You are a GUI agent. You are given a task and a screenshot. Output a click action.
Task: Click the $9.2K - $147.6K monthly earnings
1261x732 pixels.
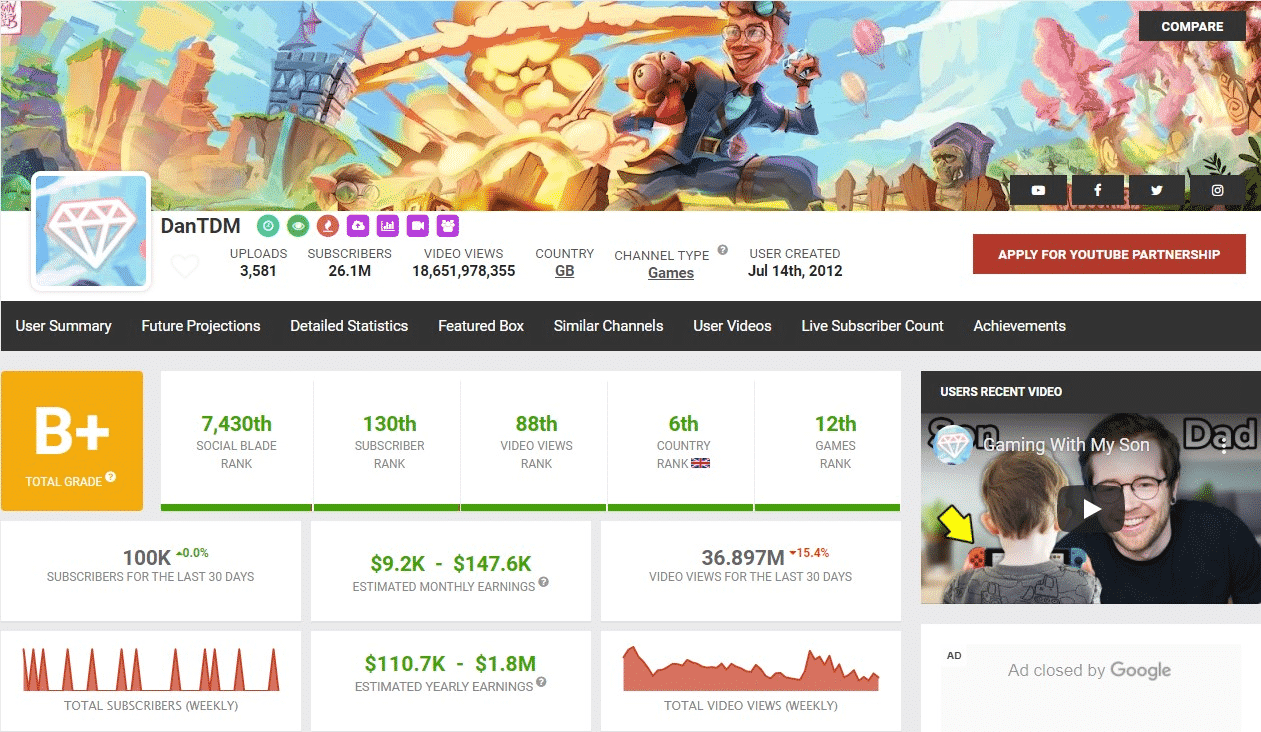(x=451, y=563)
